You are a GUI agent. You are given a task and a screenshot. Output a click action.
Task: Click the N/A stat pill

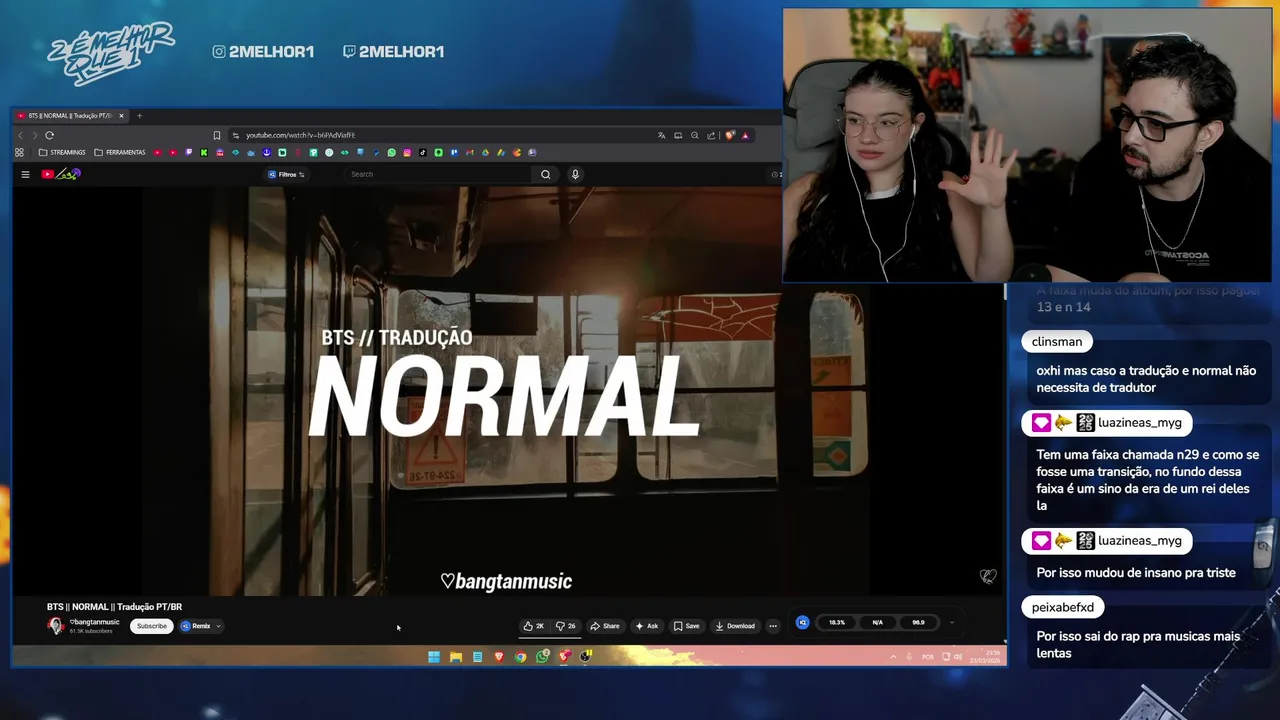[877, 622]
